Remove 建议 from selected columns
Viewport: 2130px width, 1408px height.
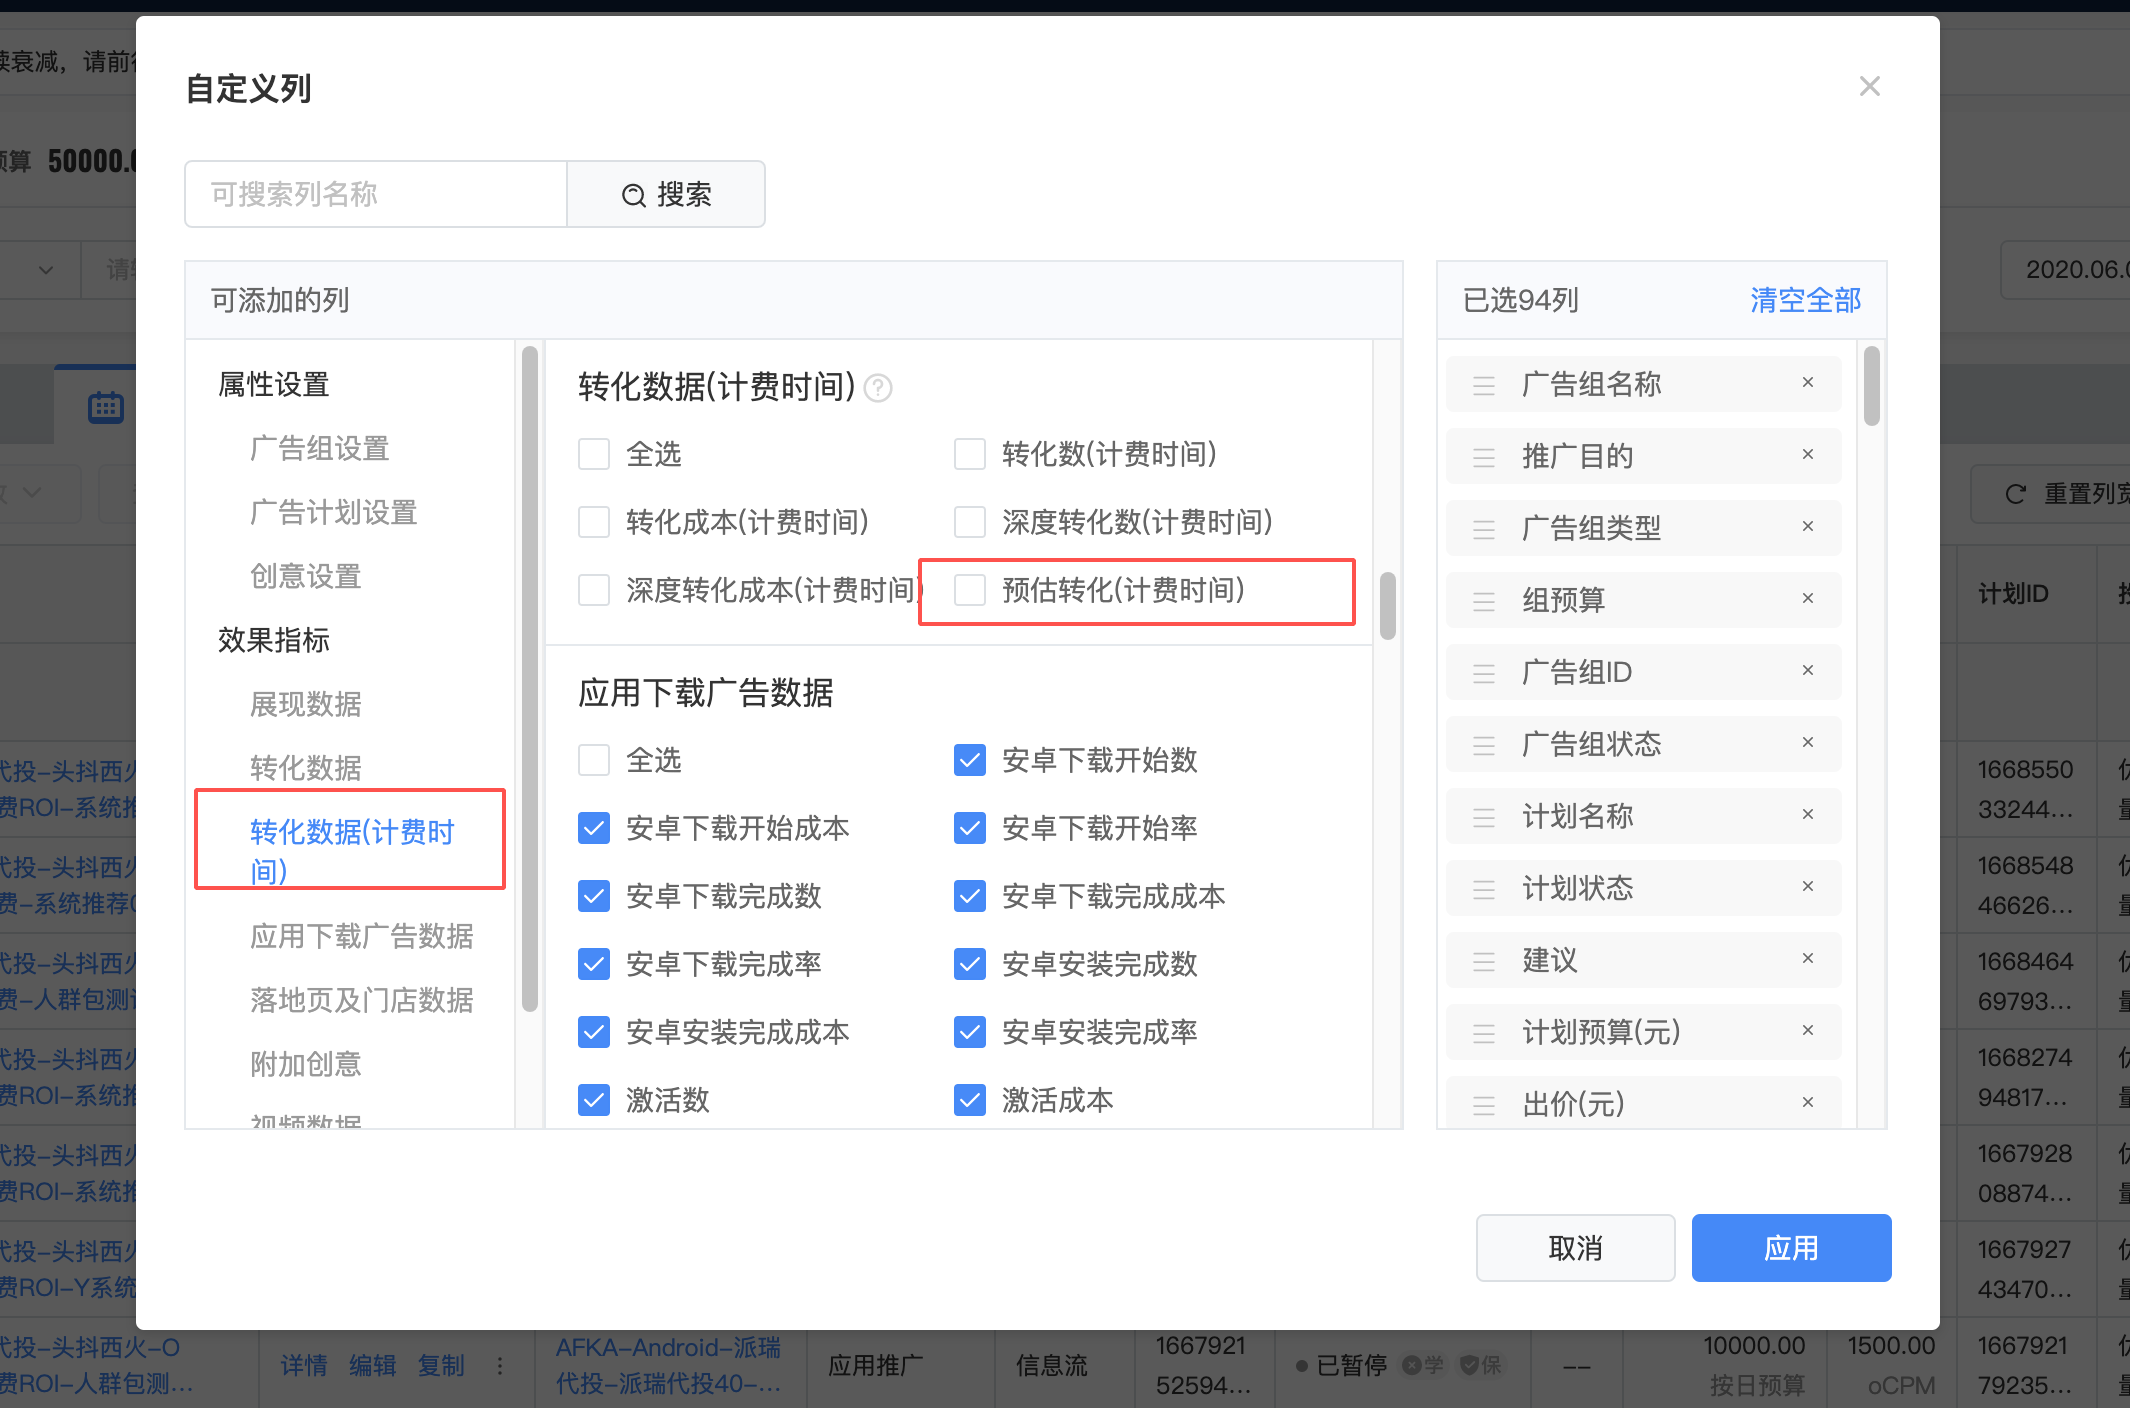point(1808,959)
